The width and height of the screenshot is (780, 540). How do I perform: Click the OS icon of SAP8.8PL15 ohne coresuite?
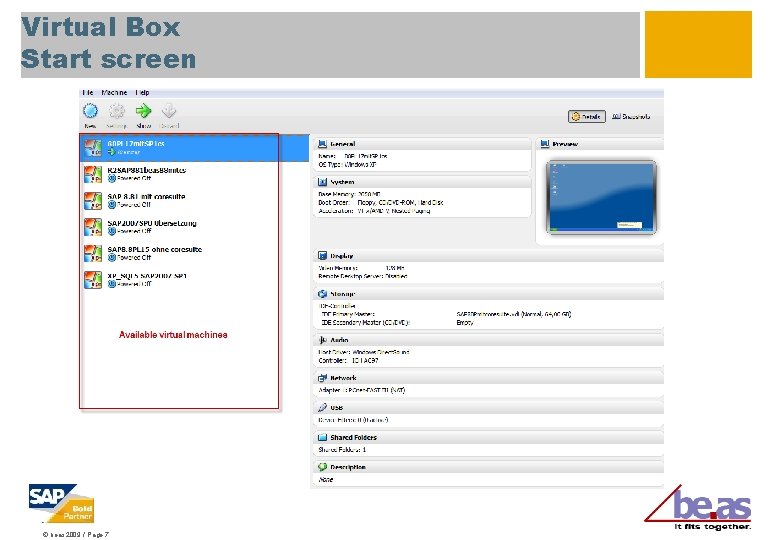[93, 254]
